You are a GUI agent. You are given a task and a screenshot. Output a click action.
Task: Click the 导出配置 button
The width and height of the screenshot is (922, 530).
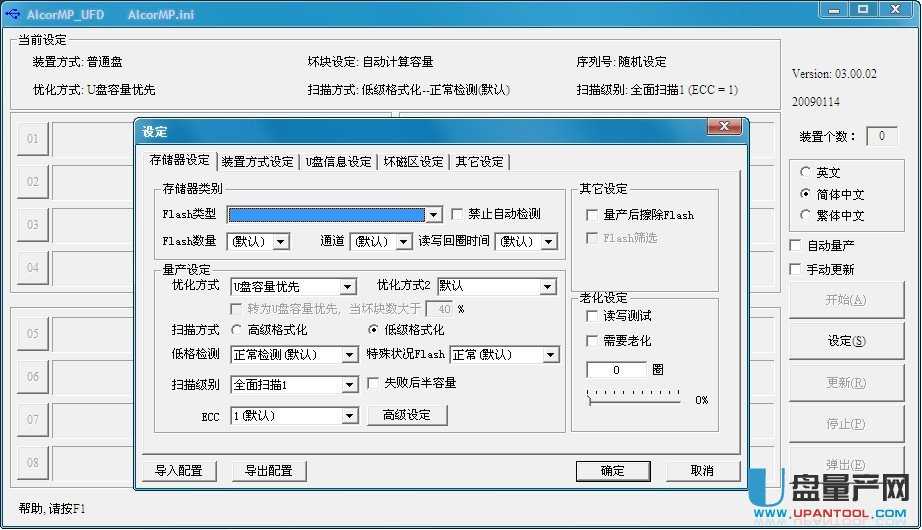[268, 471]
